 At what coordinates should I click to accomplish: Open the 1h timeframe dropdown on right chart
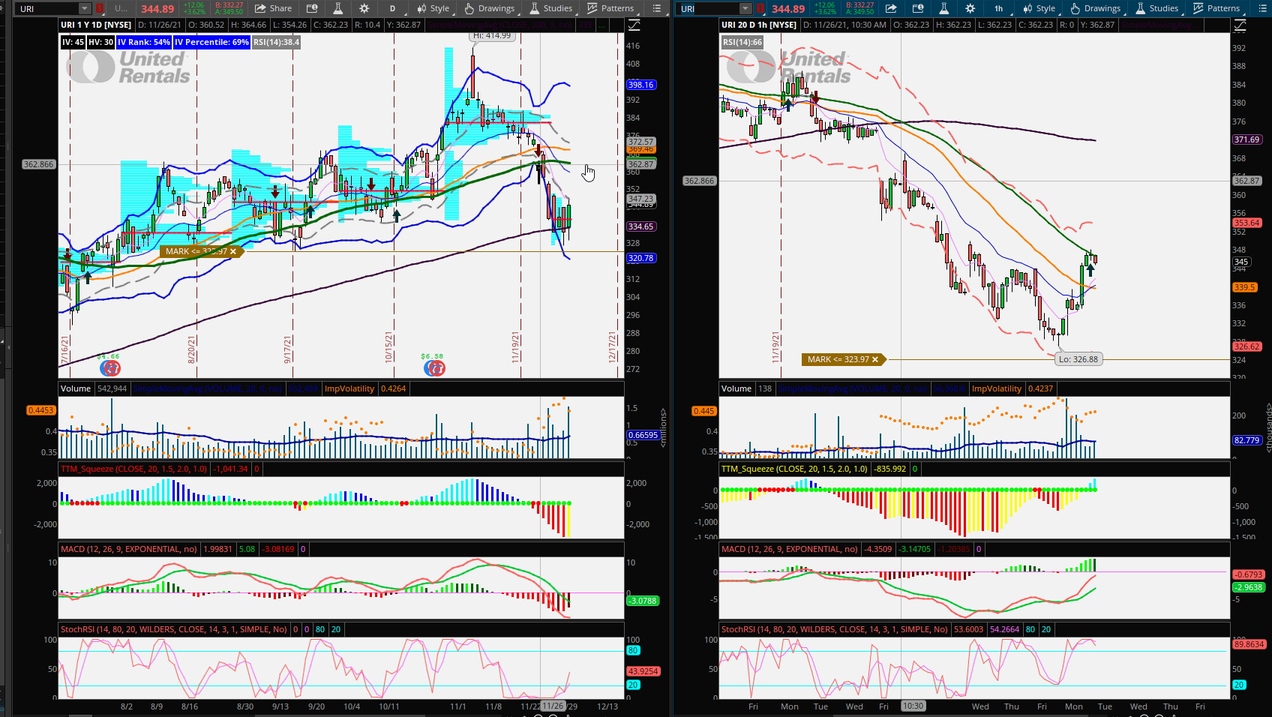[998, 8]
